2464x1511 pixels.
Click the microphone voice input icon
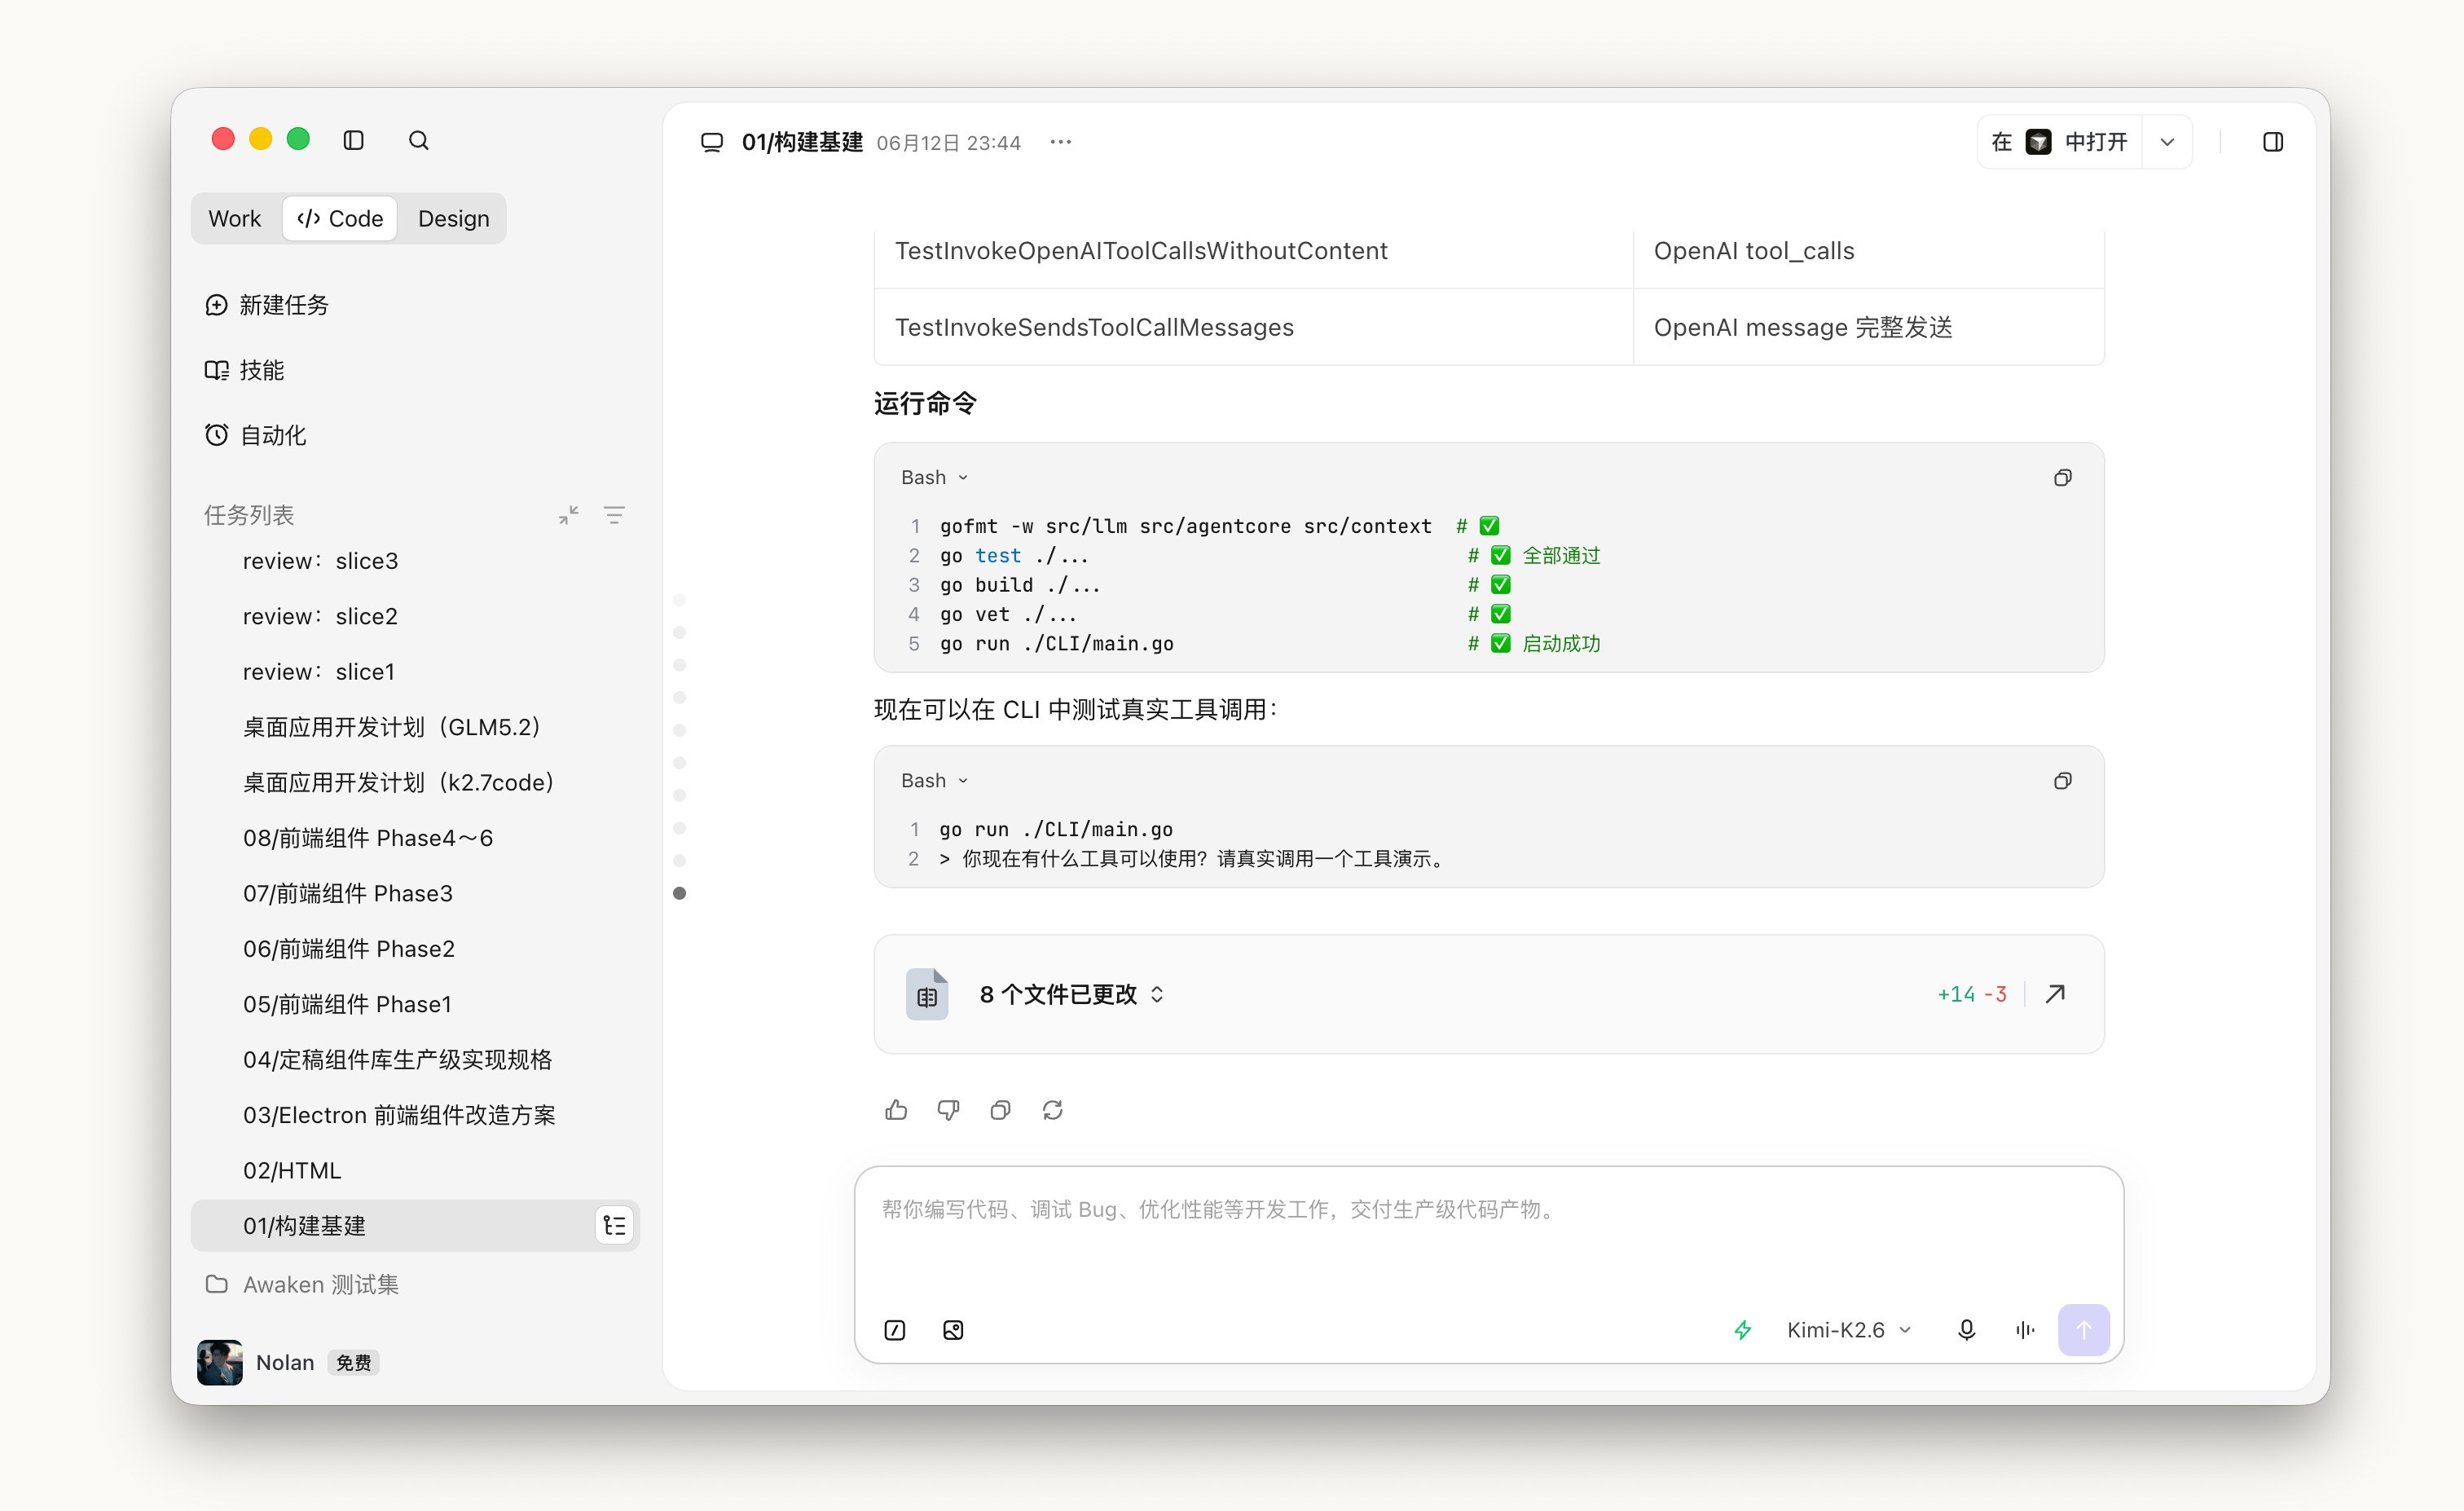click(x=1966, y=1330)
